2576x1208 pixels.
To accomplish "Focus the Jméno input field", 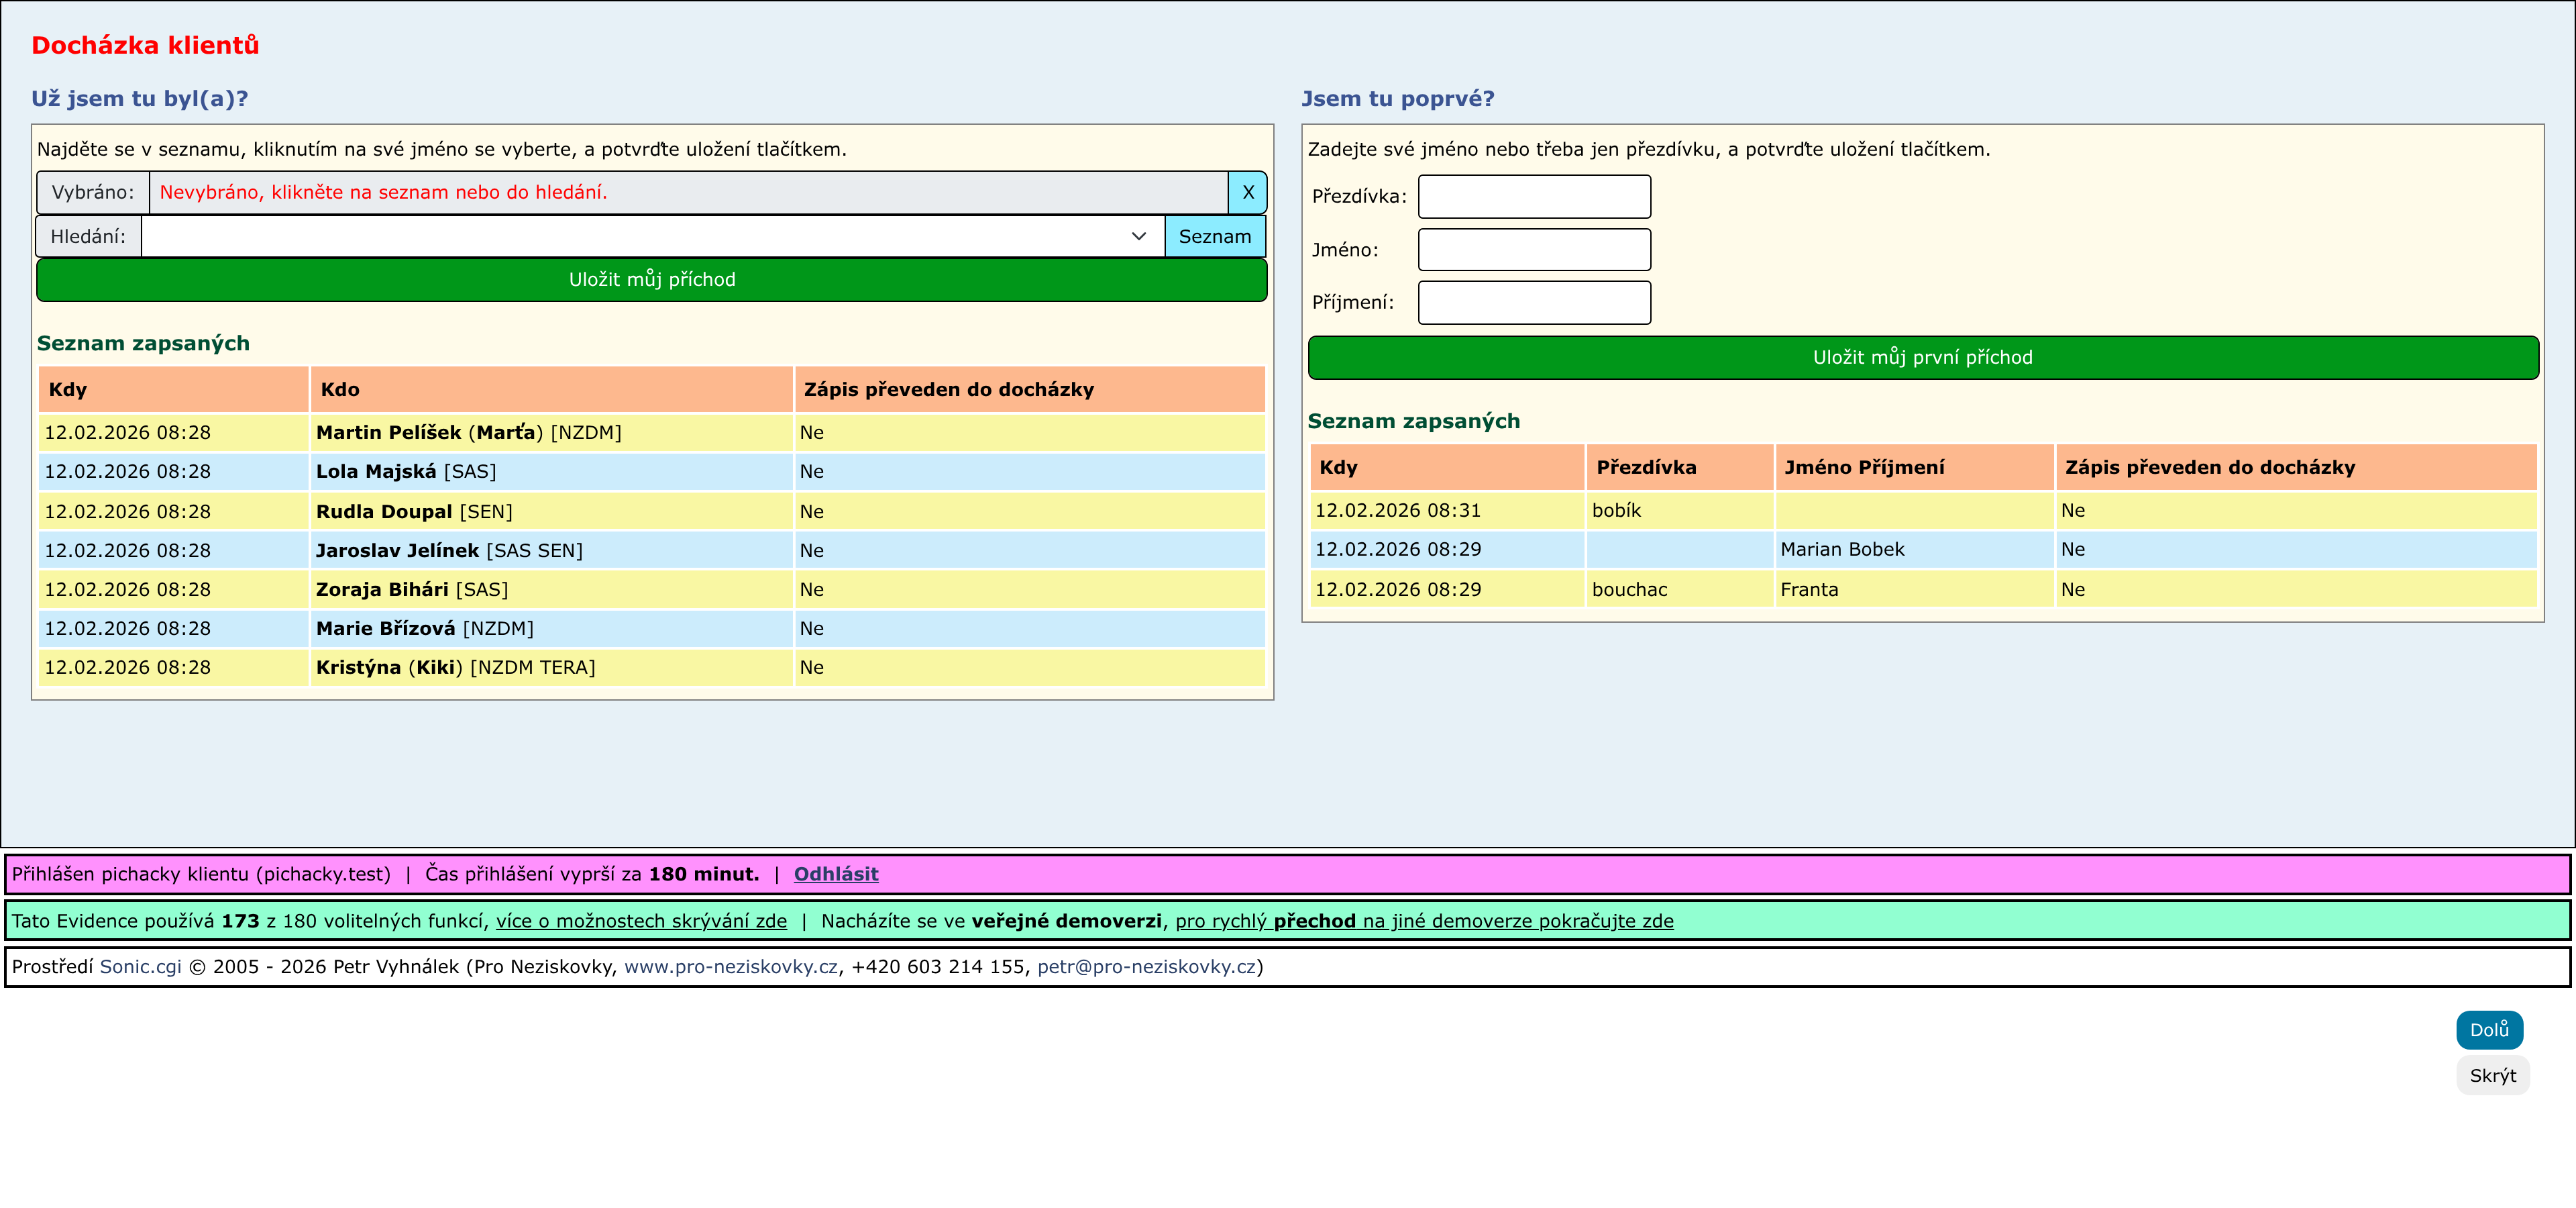I will [x=1533, y=249].
